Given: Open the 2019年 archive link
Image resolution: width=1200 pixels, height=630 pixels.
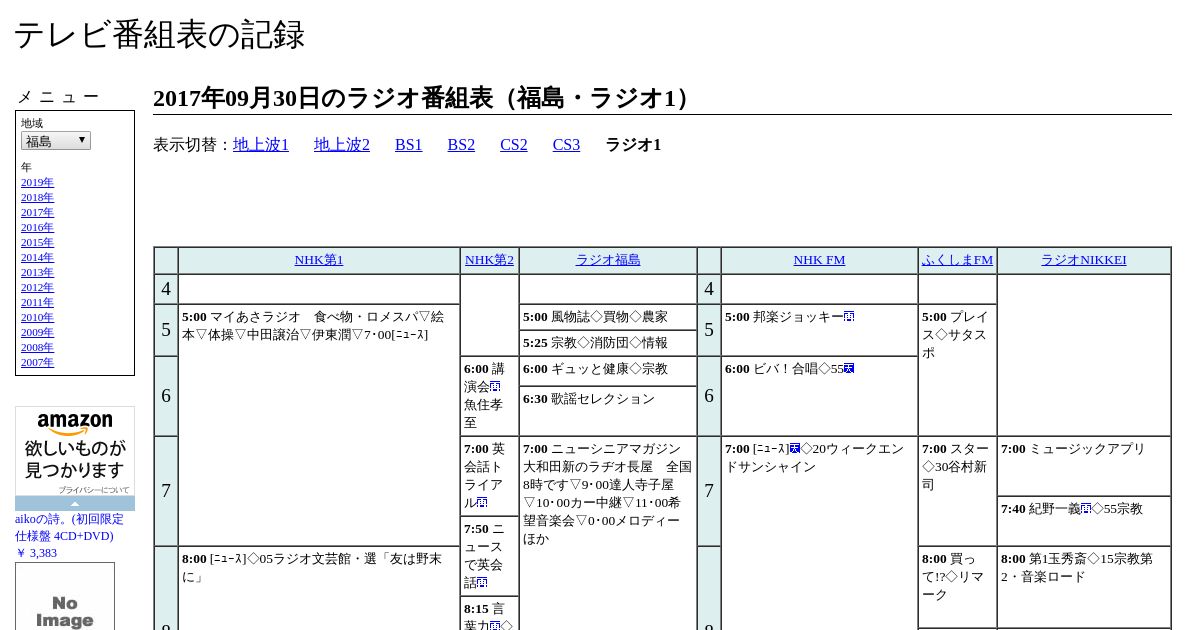Looking at the screenshot, I should coord(37,182).
